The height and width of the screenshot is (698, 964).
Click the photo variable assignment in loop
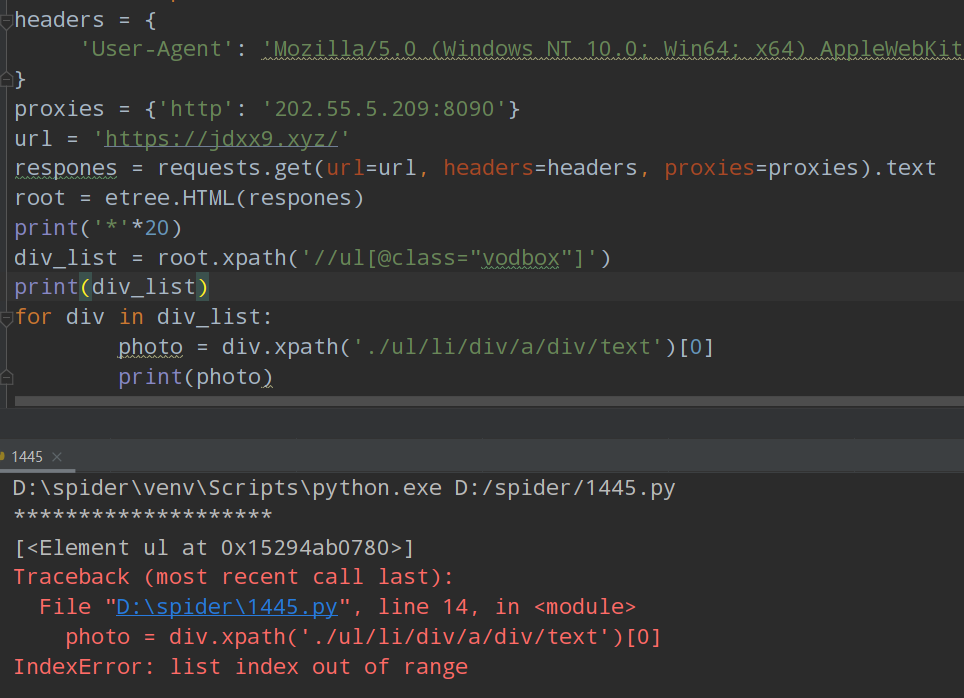(150, 347)
